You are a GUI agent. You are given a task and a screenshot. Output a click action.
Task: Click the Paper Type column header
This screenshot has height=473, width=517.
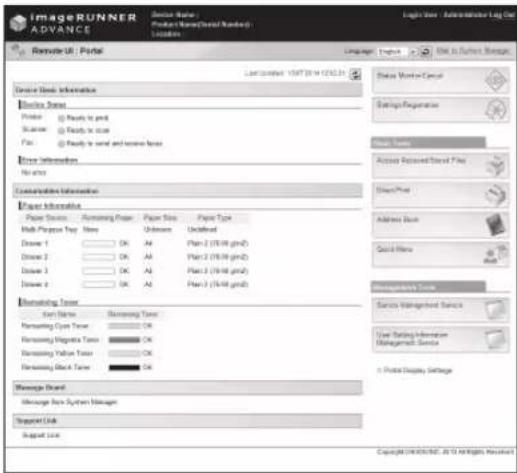[x=214, y=218]
